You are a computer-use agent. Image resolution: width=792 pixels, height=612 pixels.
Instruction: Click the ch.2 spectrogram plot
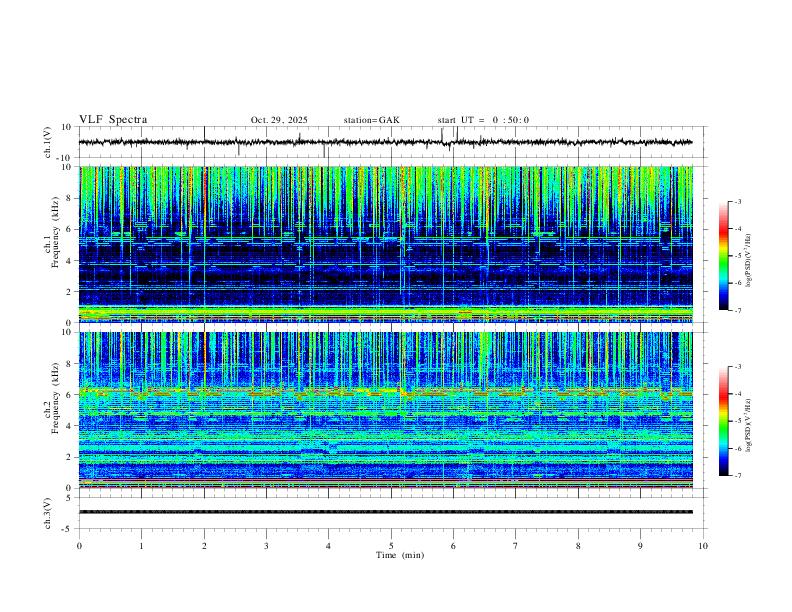386,410
